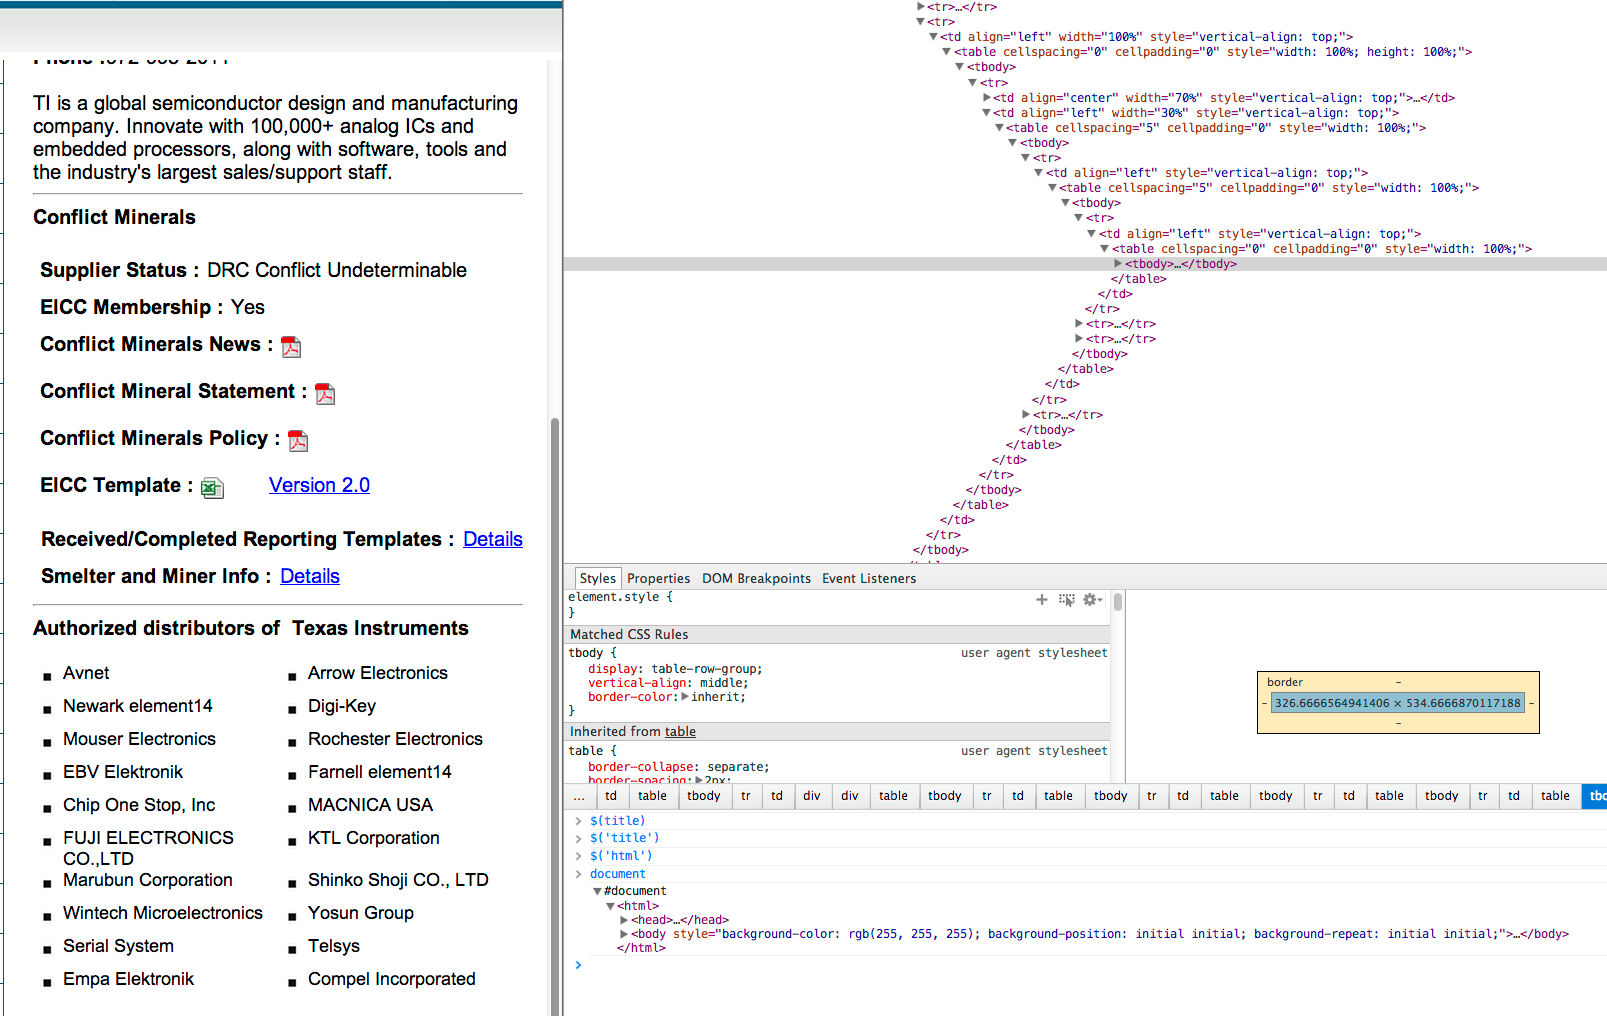Click the webpage's vertical scrollbar thumb
1607x1016 pixels.
coord(555,700)
